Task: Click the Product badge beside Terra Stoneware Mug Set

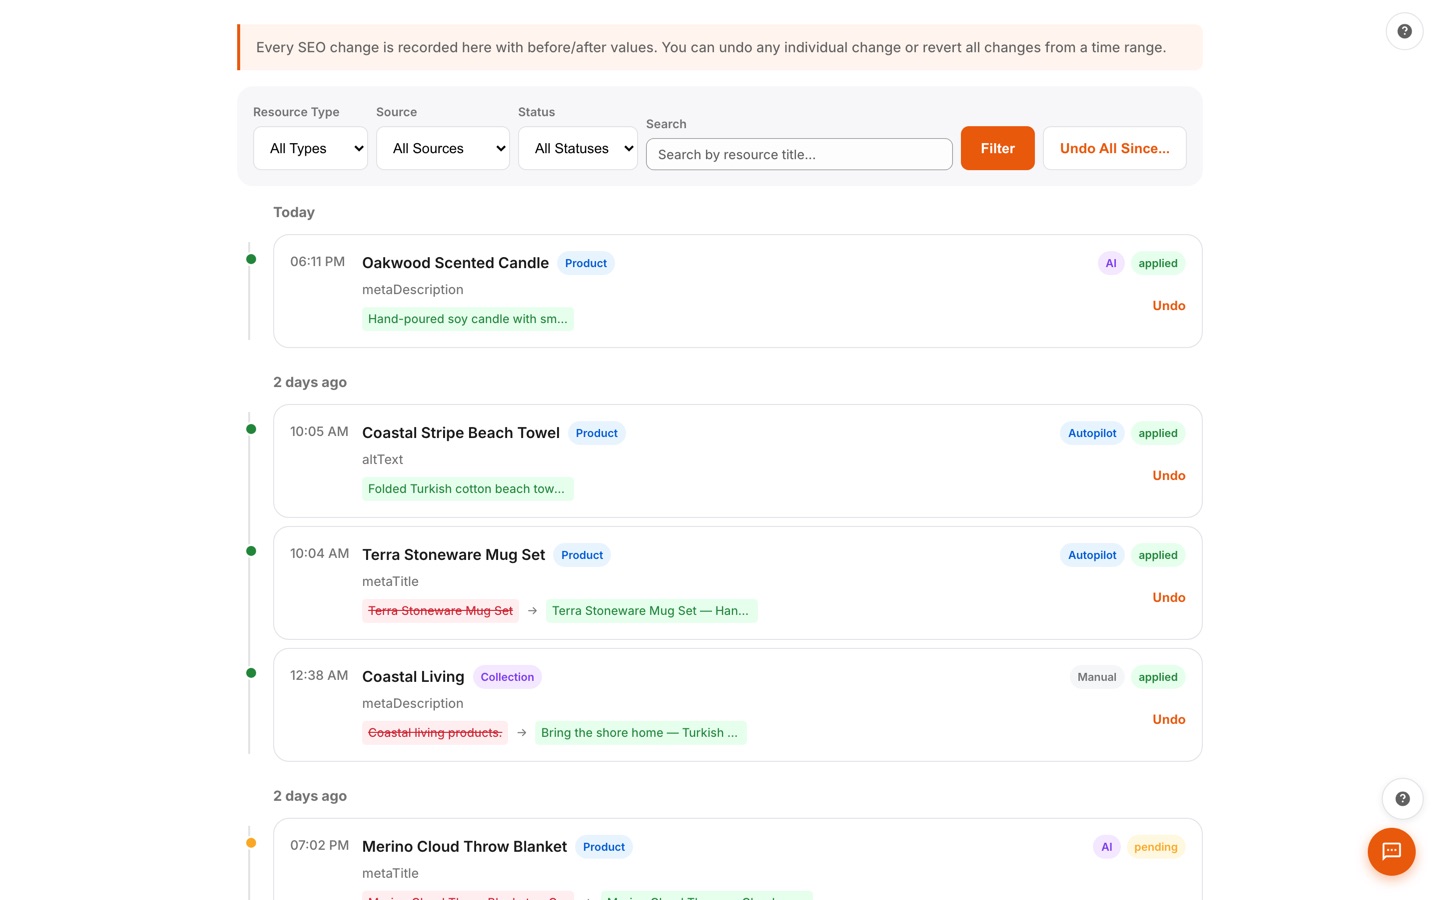Action: [582, 556]
